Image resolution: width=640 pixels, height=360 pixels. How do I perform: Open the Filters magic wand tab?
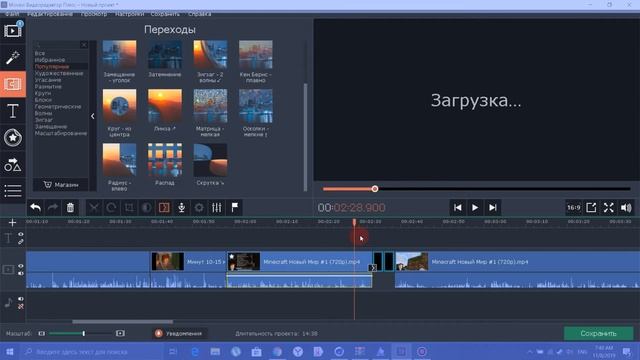[13, 58]
